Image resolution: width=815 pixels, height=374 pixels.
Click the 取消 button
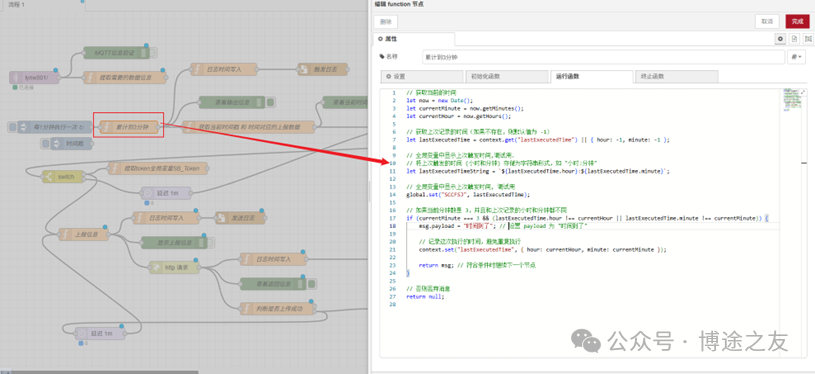pos(767,21)
